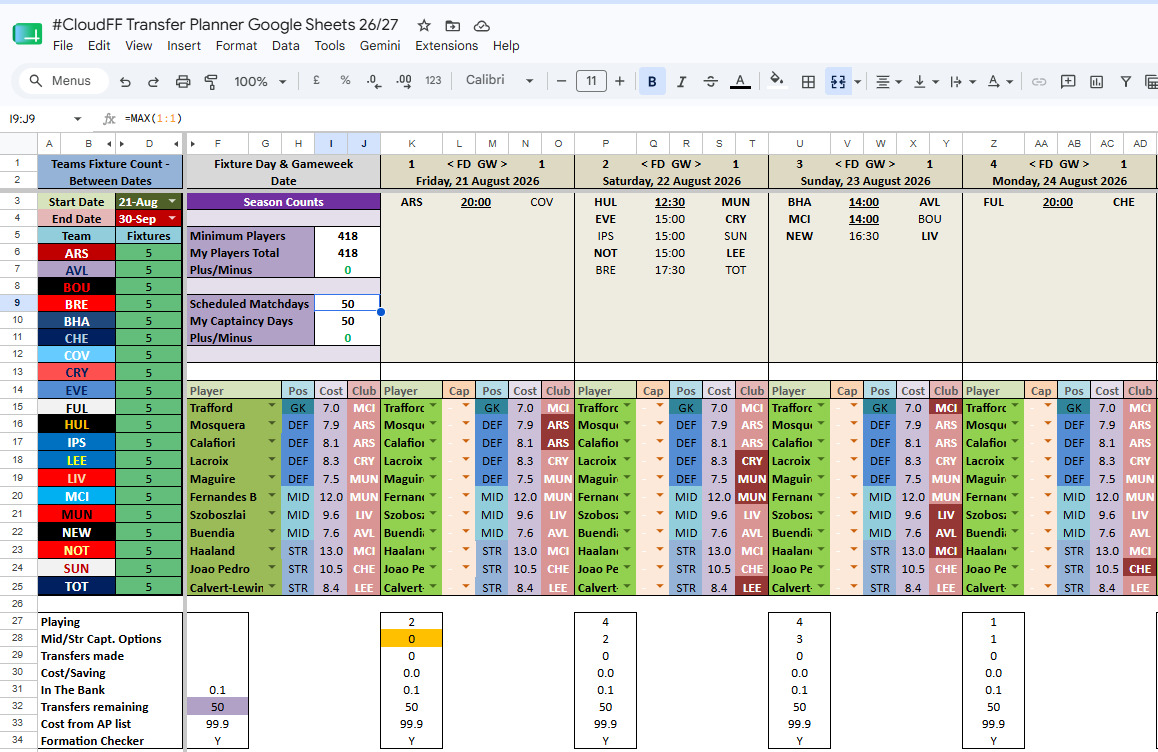This screenshot has width=1158, height=752.
Task: Open the Calibri font dropdown
Action: [x=499, y=80]
